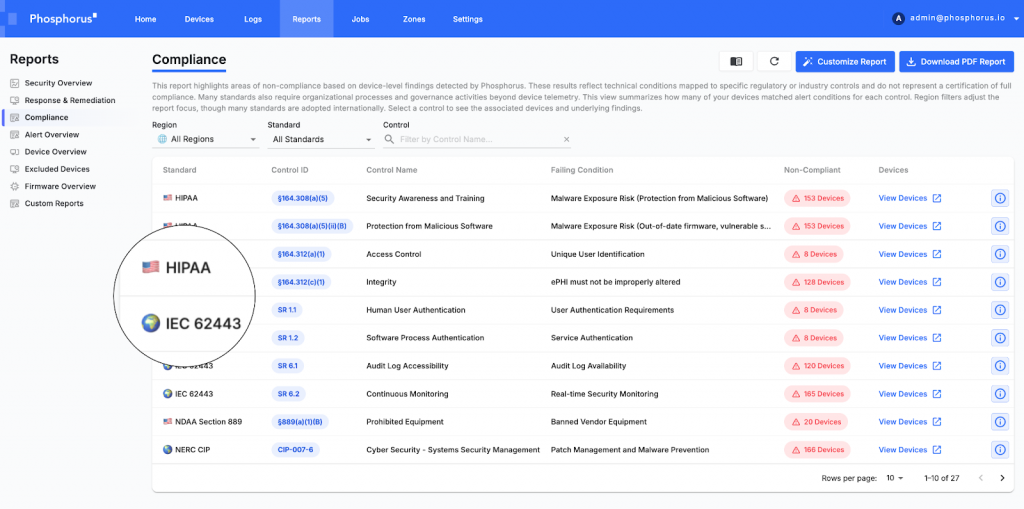
Task: Open Firmware Overview in the sidebar
Action: click(x=60, y=186)
